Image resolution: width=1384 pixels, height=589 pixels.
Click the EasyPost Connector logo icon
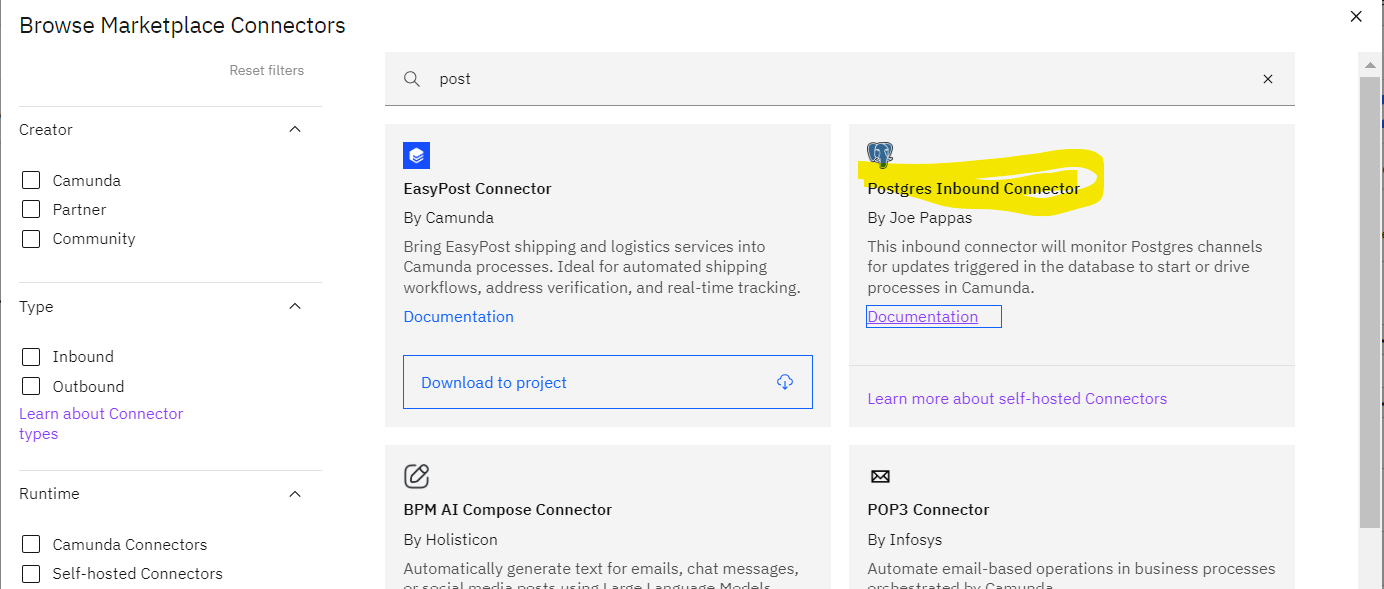[x=416, y=155]
